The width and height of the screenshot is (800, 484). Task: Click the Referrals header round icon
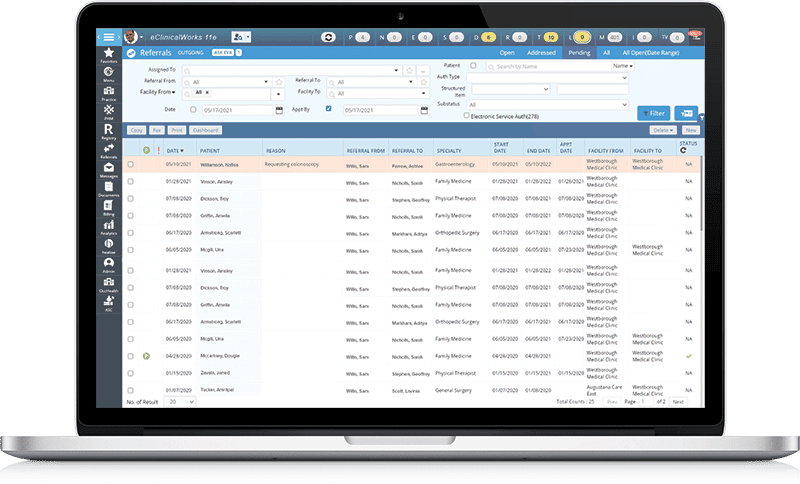(x=131, y=53)
